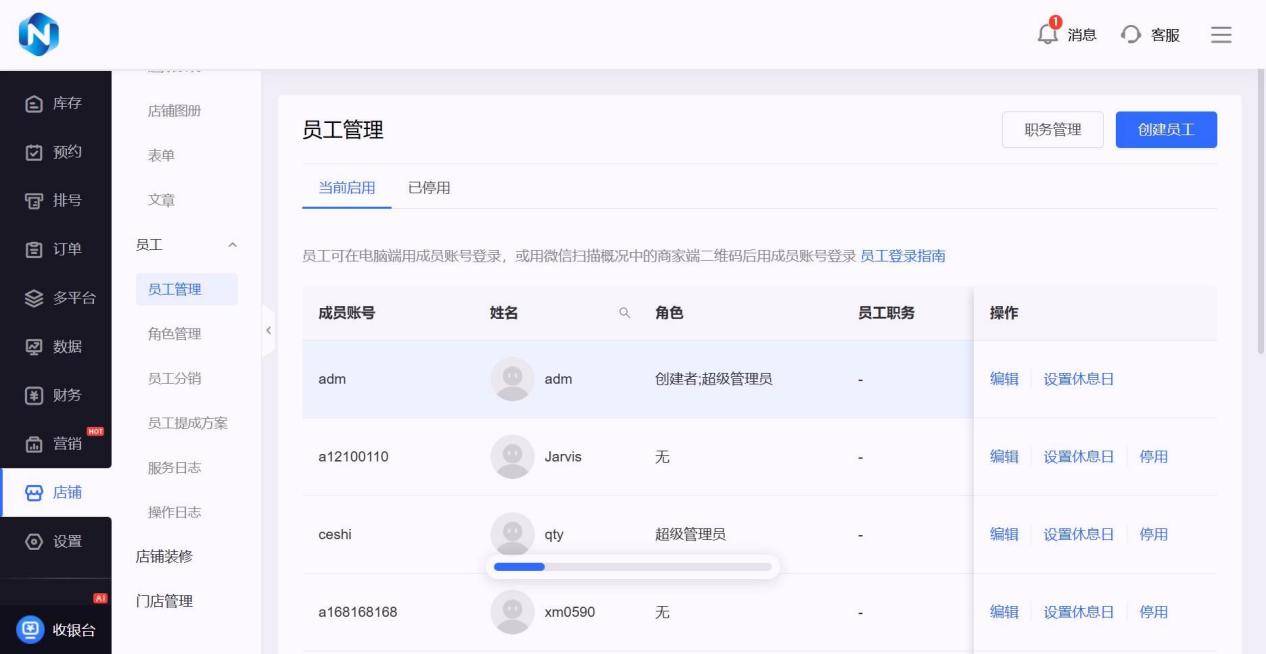Click 职务管理 button

[1052, 130]
